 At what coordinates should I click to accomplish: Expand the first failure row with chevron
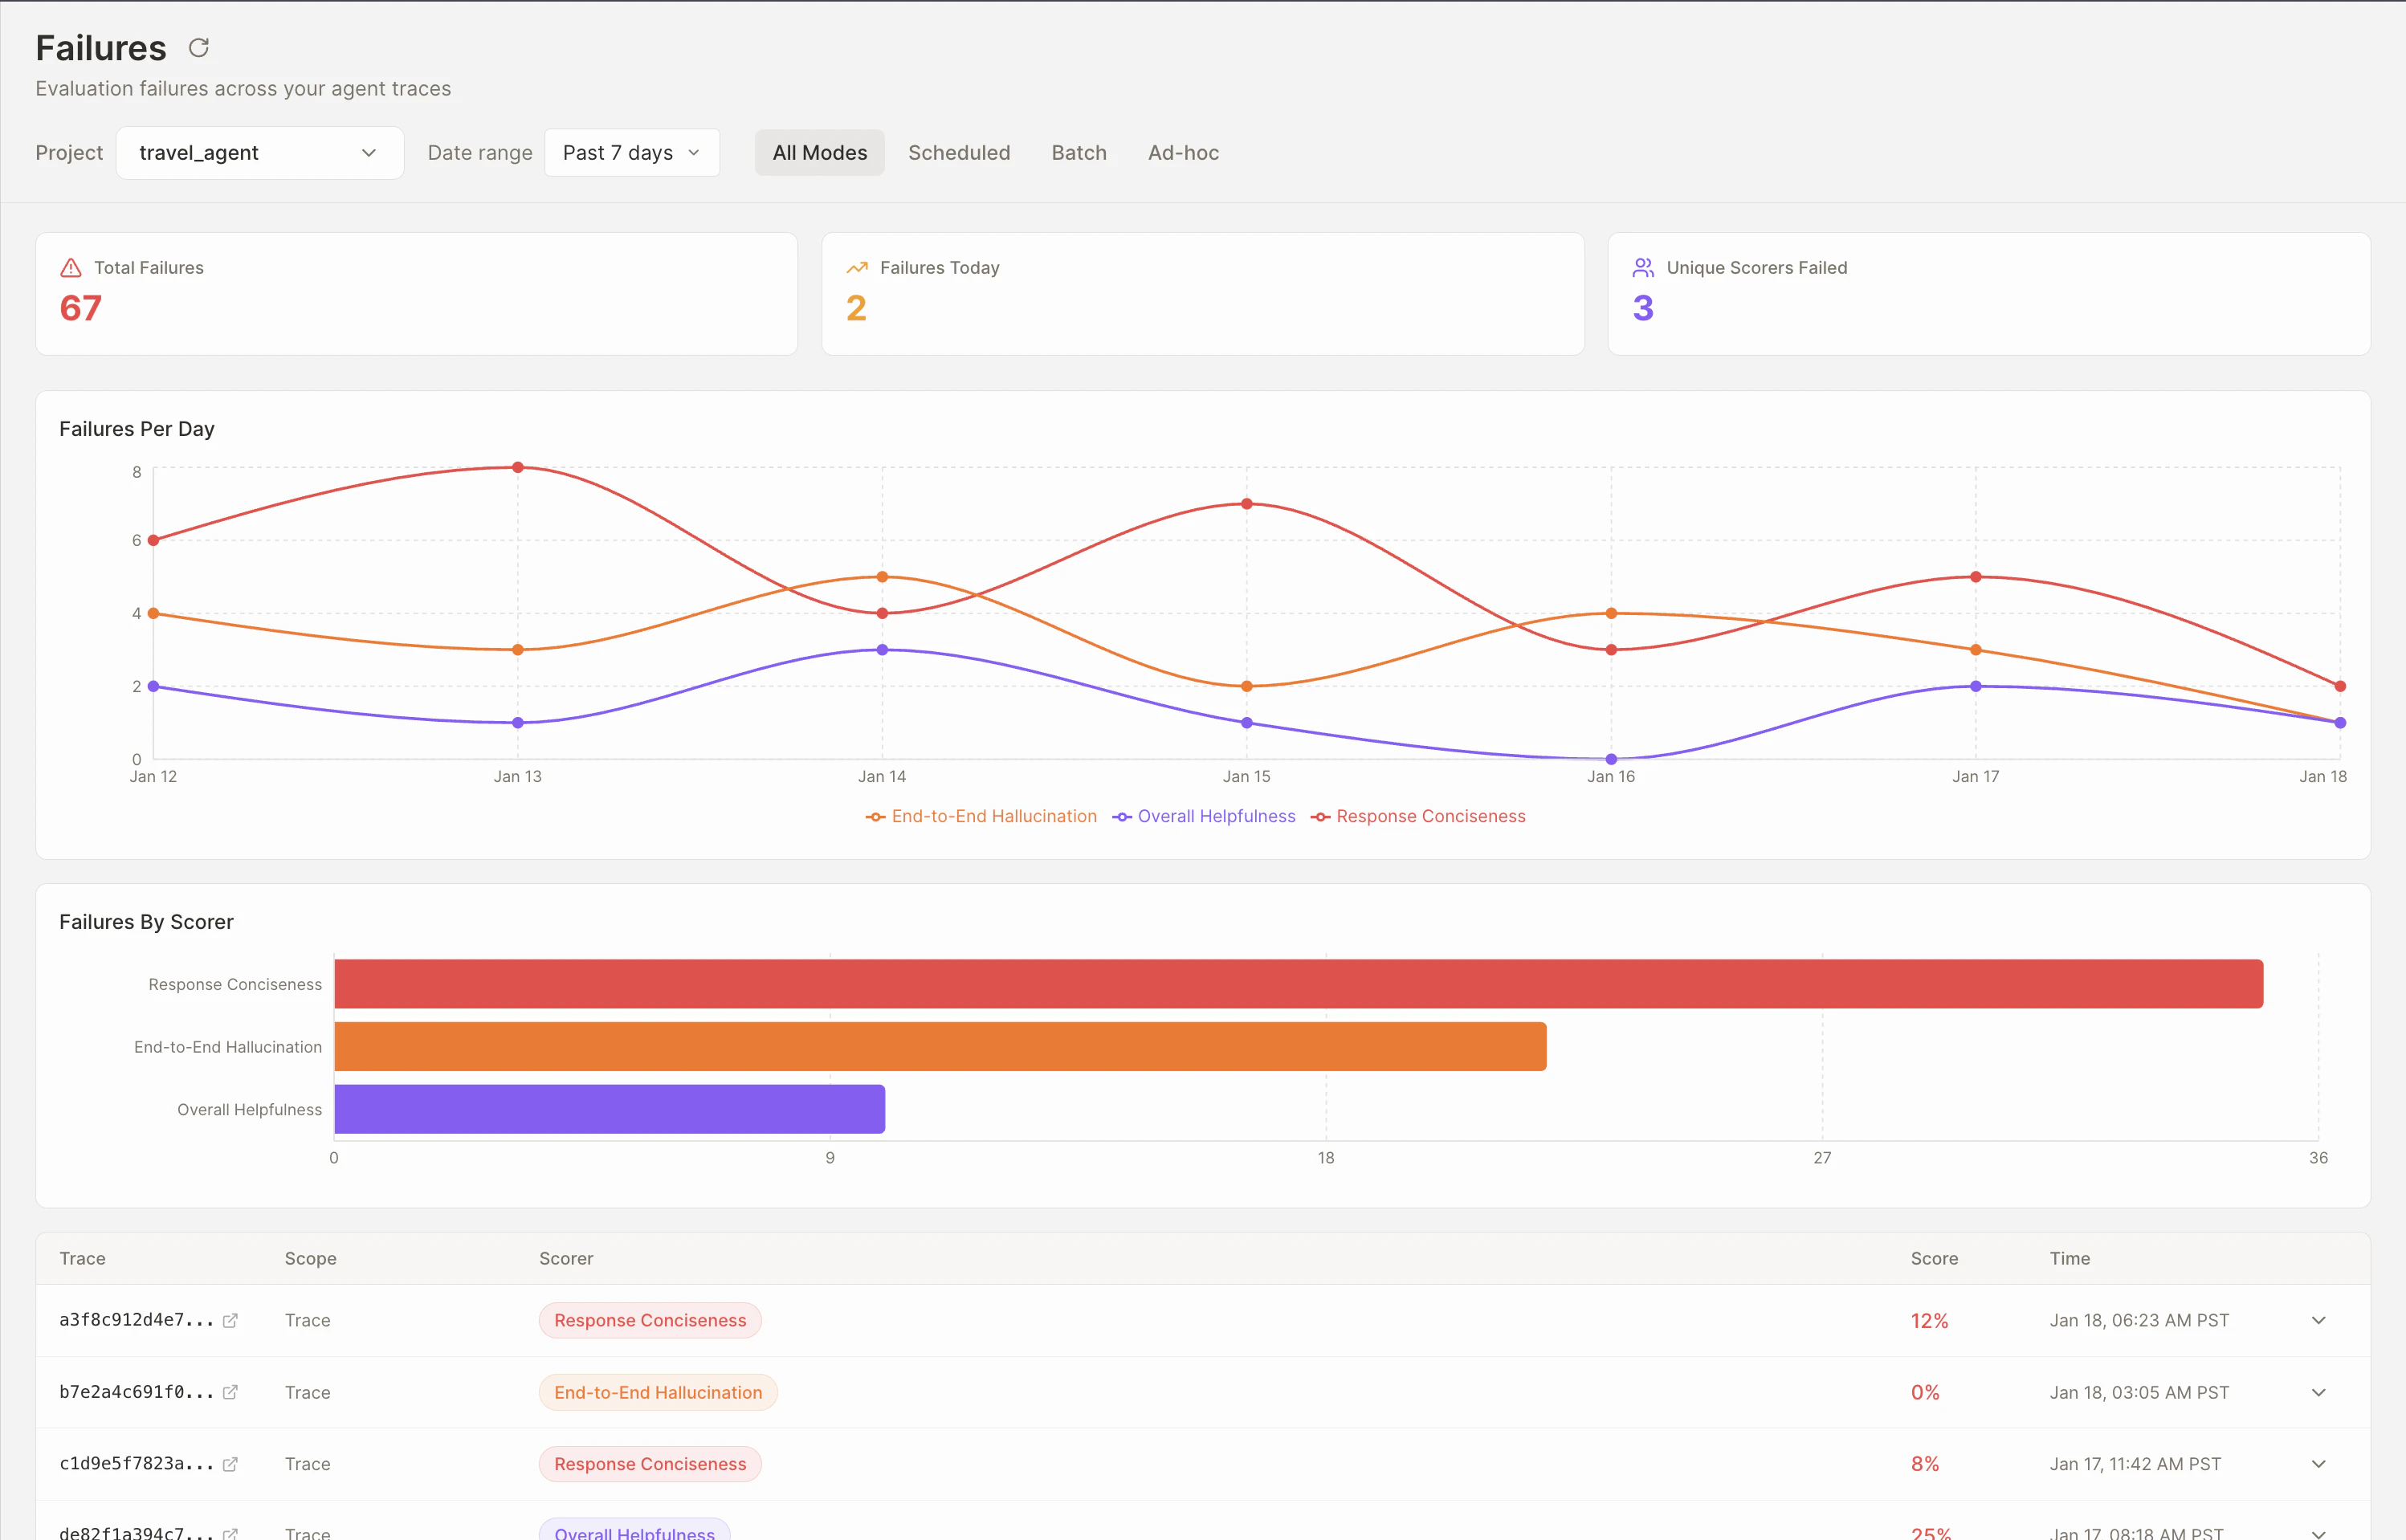point(2319,1320)
